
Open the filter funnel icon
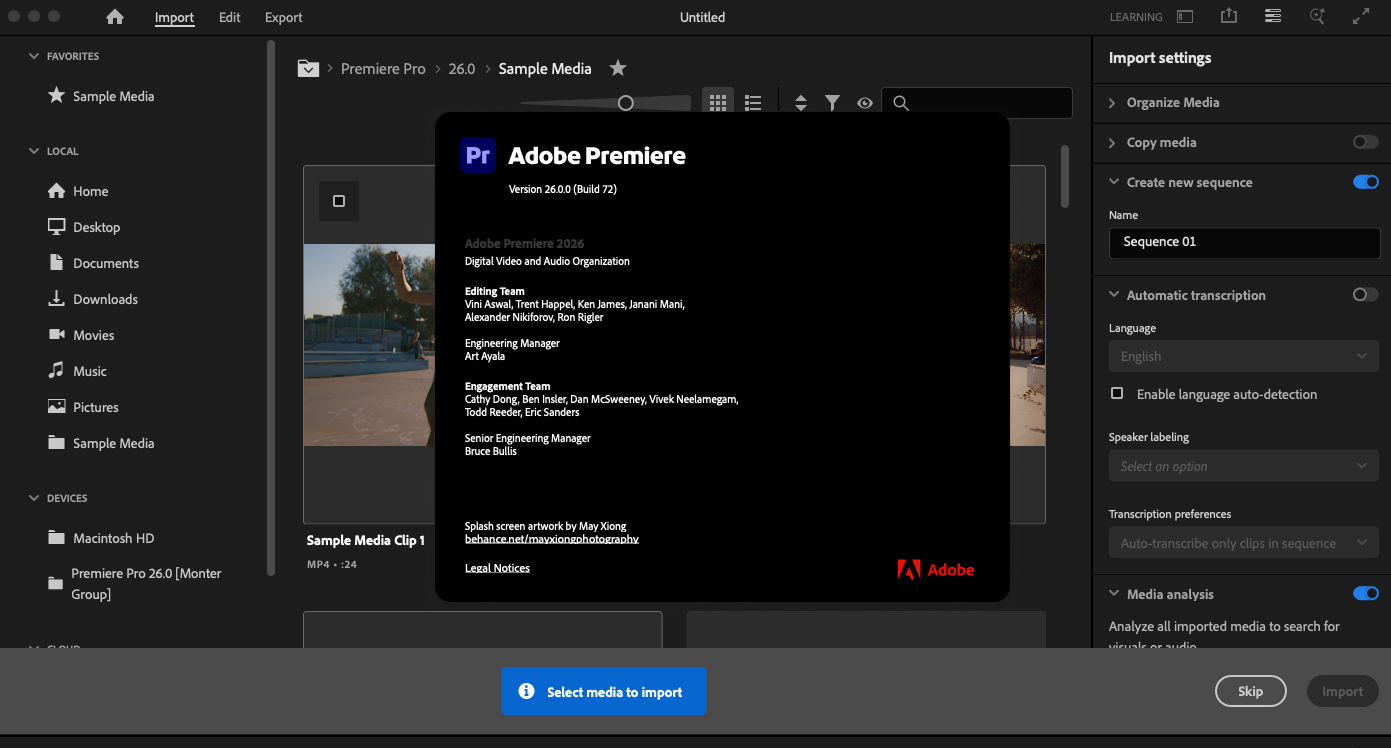(832, 102)
